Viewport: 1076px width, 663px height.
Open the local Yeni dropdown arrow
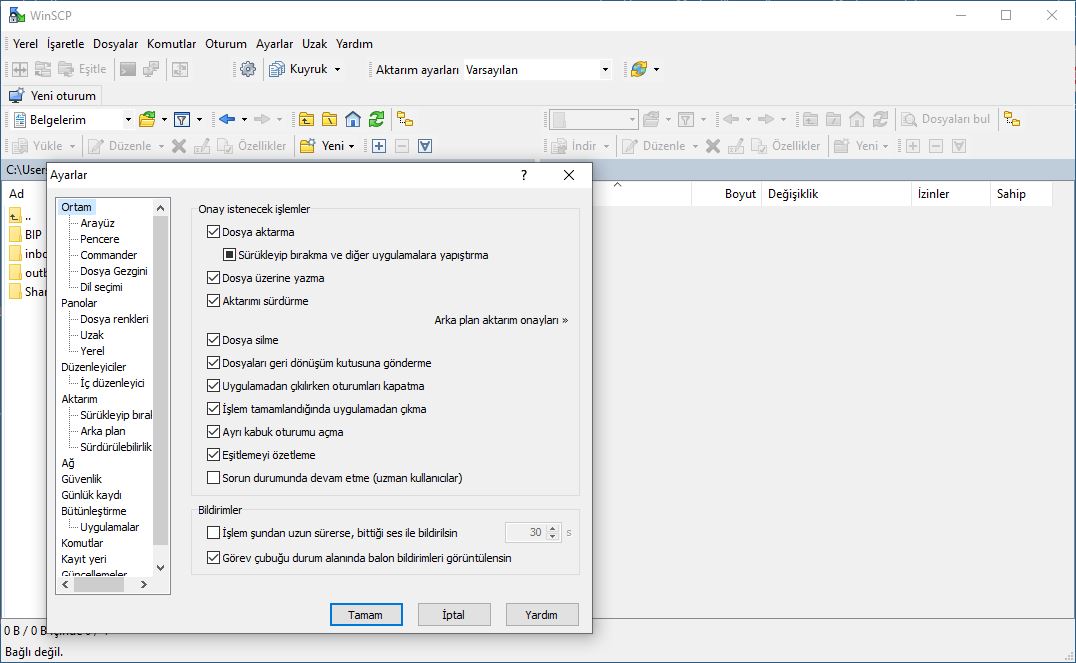[351, 146]
